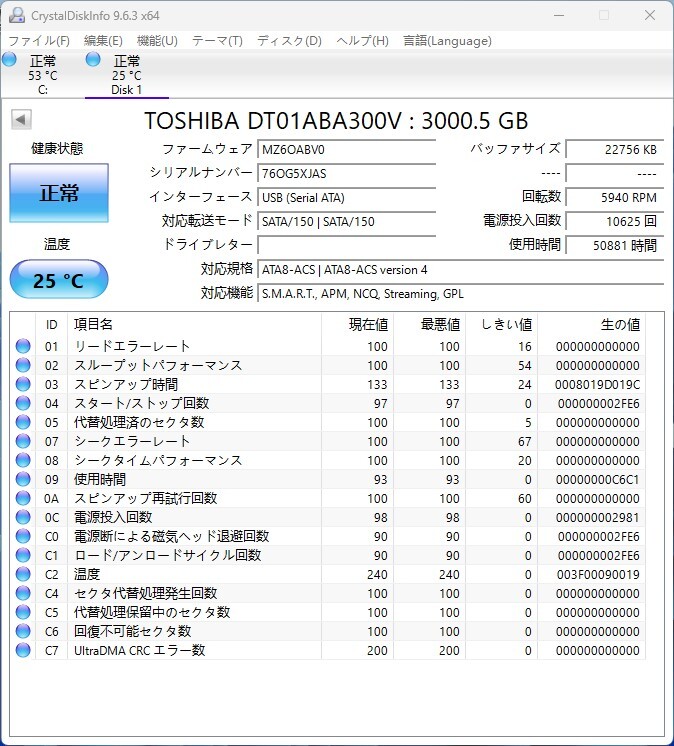Click the ID column header
Screen dimensions: 674x746
point(51,324)
